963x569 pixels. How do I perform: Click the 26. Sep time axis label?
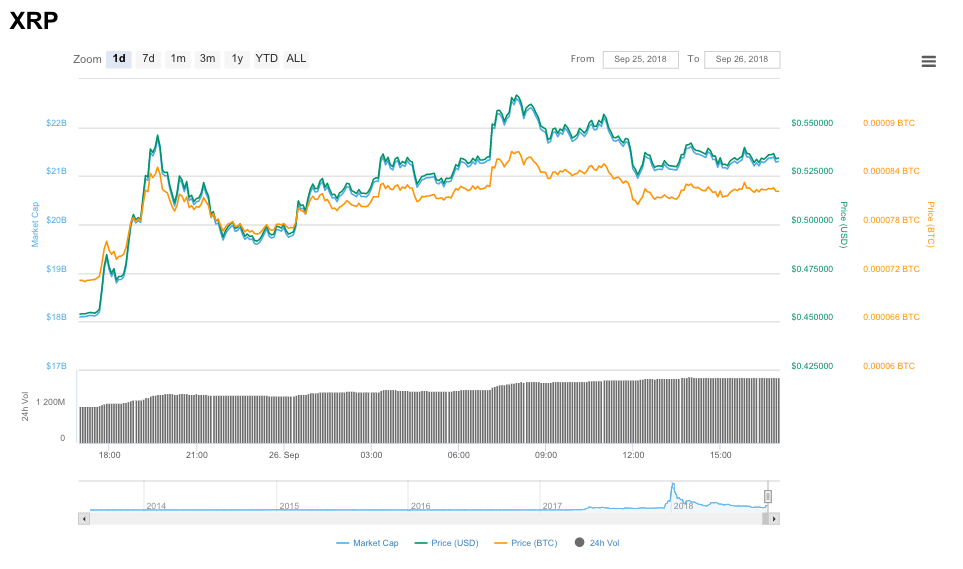284,455
